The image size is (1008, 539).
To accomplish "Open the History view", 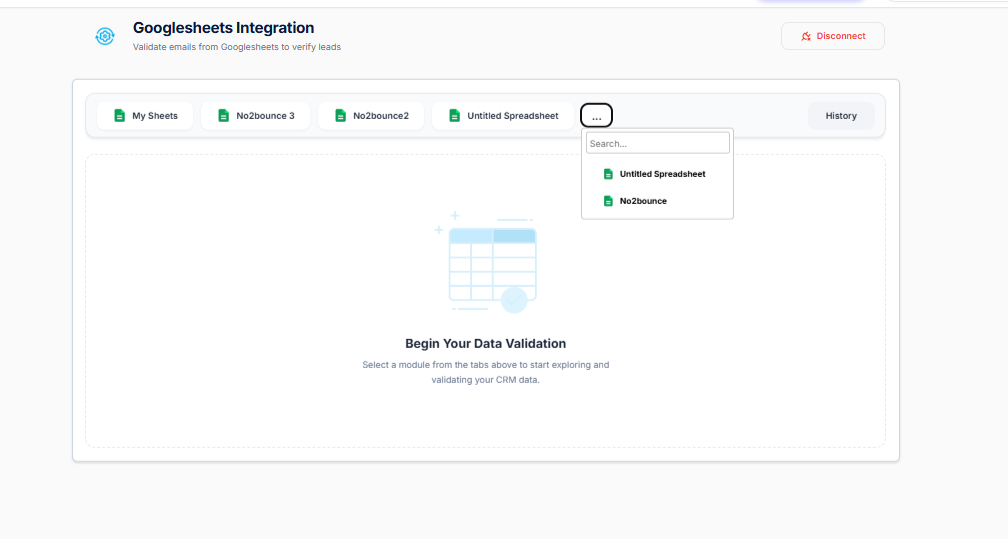I will pyautogui.click(x=841, y=116).
